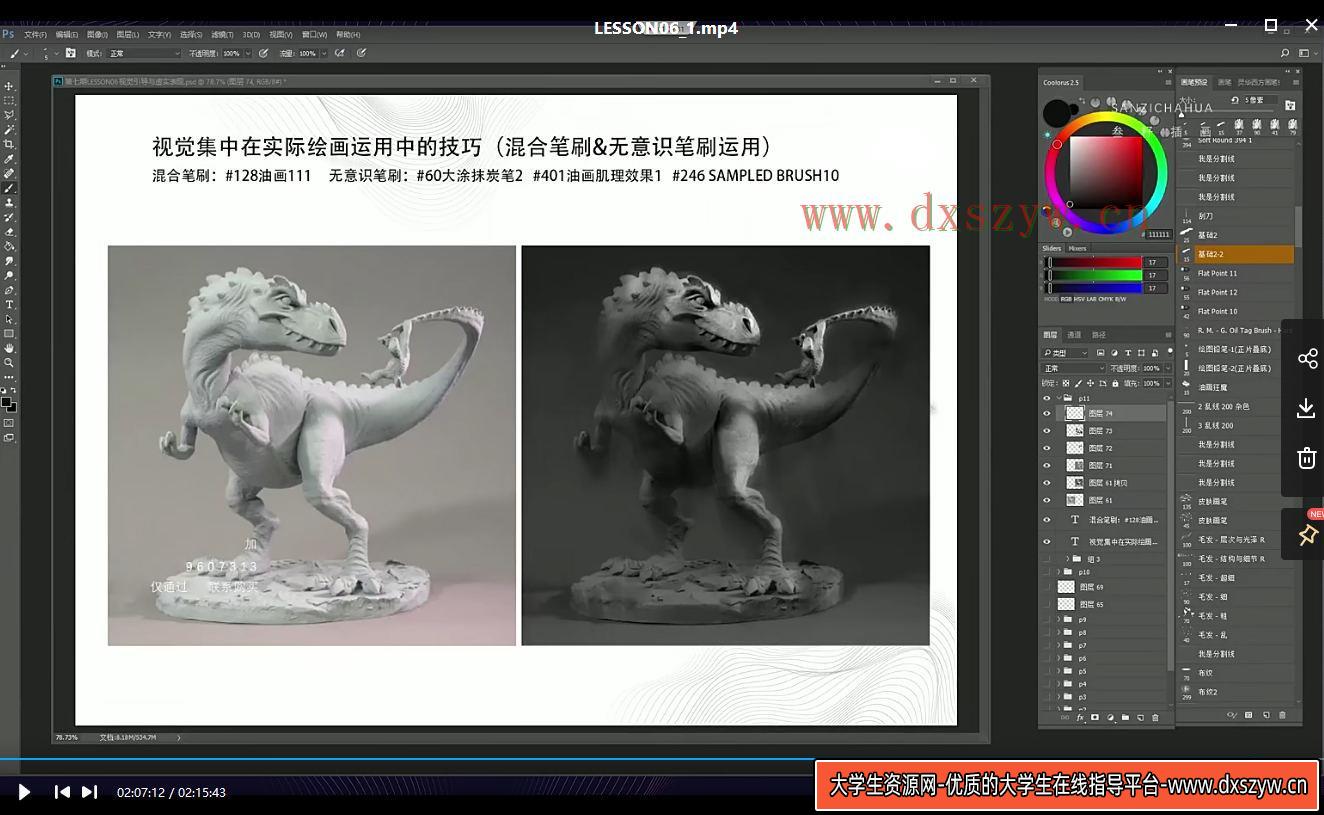Click the red channel slider in Coolorus
Viewport: 1324px width, 815px height.
click(x=1092, y=262)
